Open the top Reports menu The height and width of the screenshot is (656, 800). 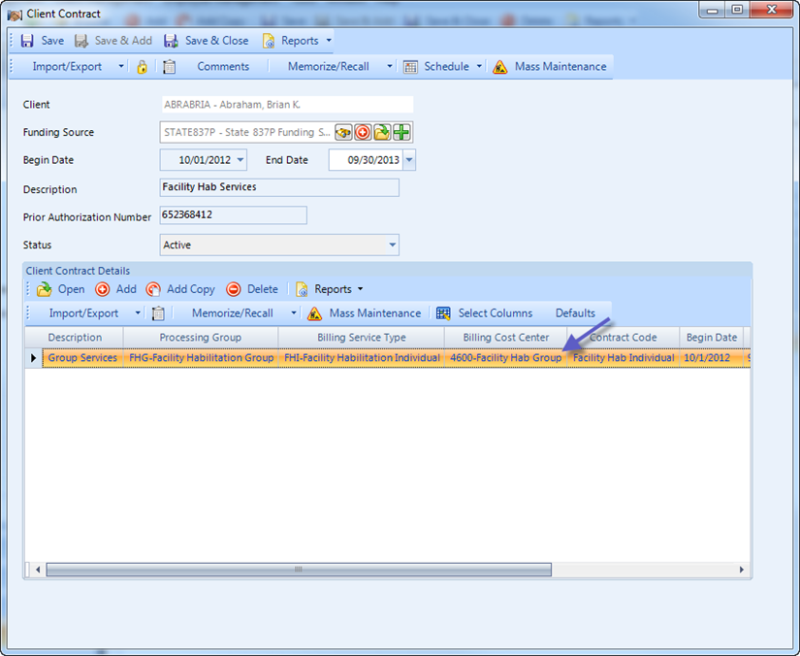[297, 41]
